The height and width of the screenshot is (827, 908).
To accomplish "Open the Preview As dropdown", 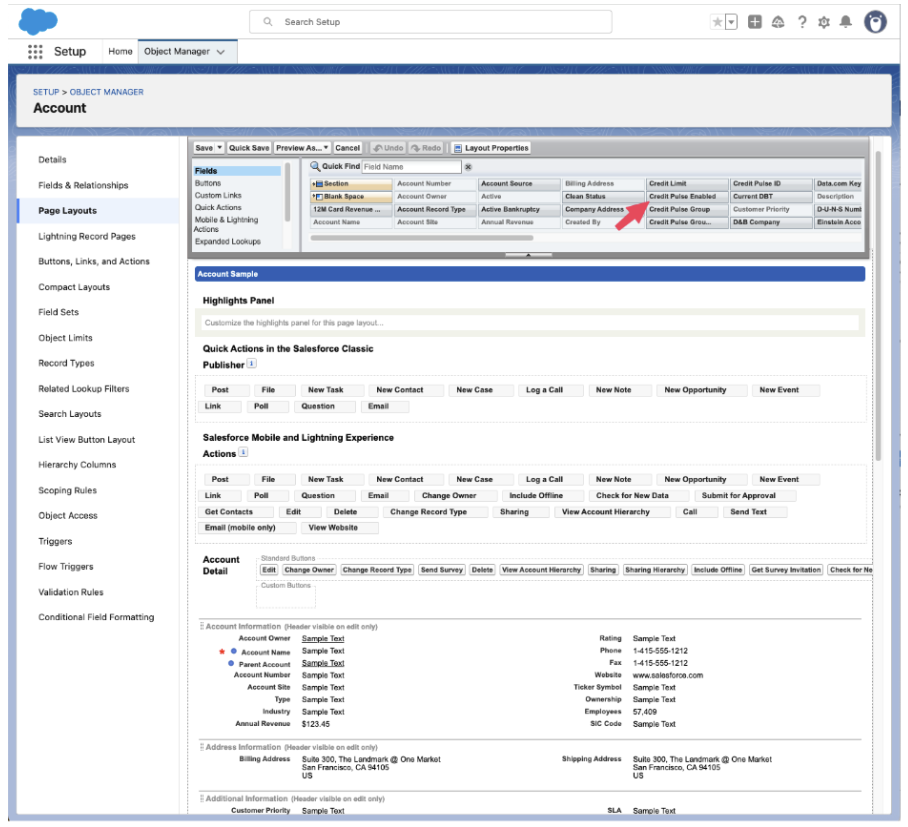I will point(303,148).
